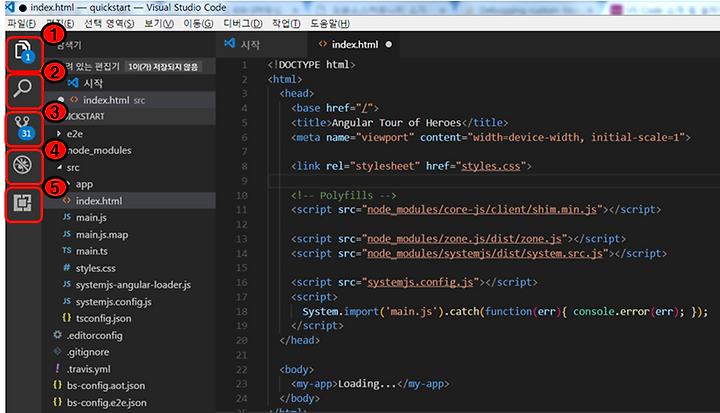Click the Polyfills comment on line 10
This screenshot has width=720, height=413.
[x=343, y=195]
